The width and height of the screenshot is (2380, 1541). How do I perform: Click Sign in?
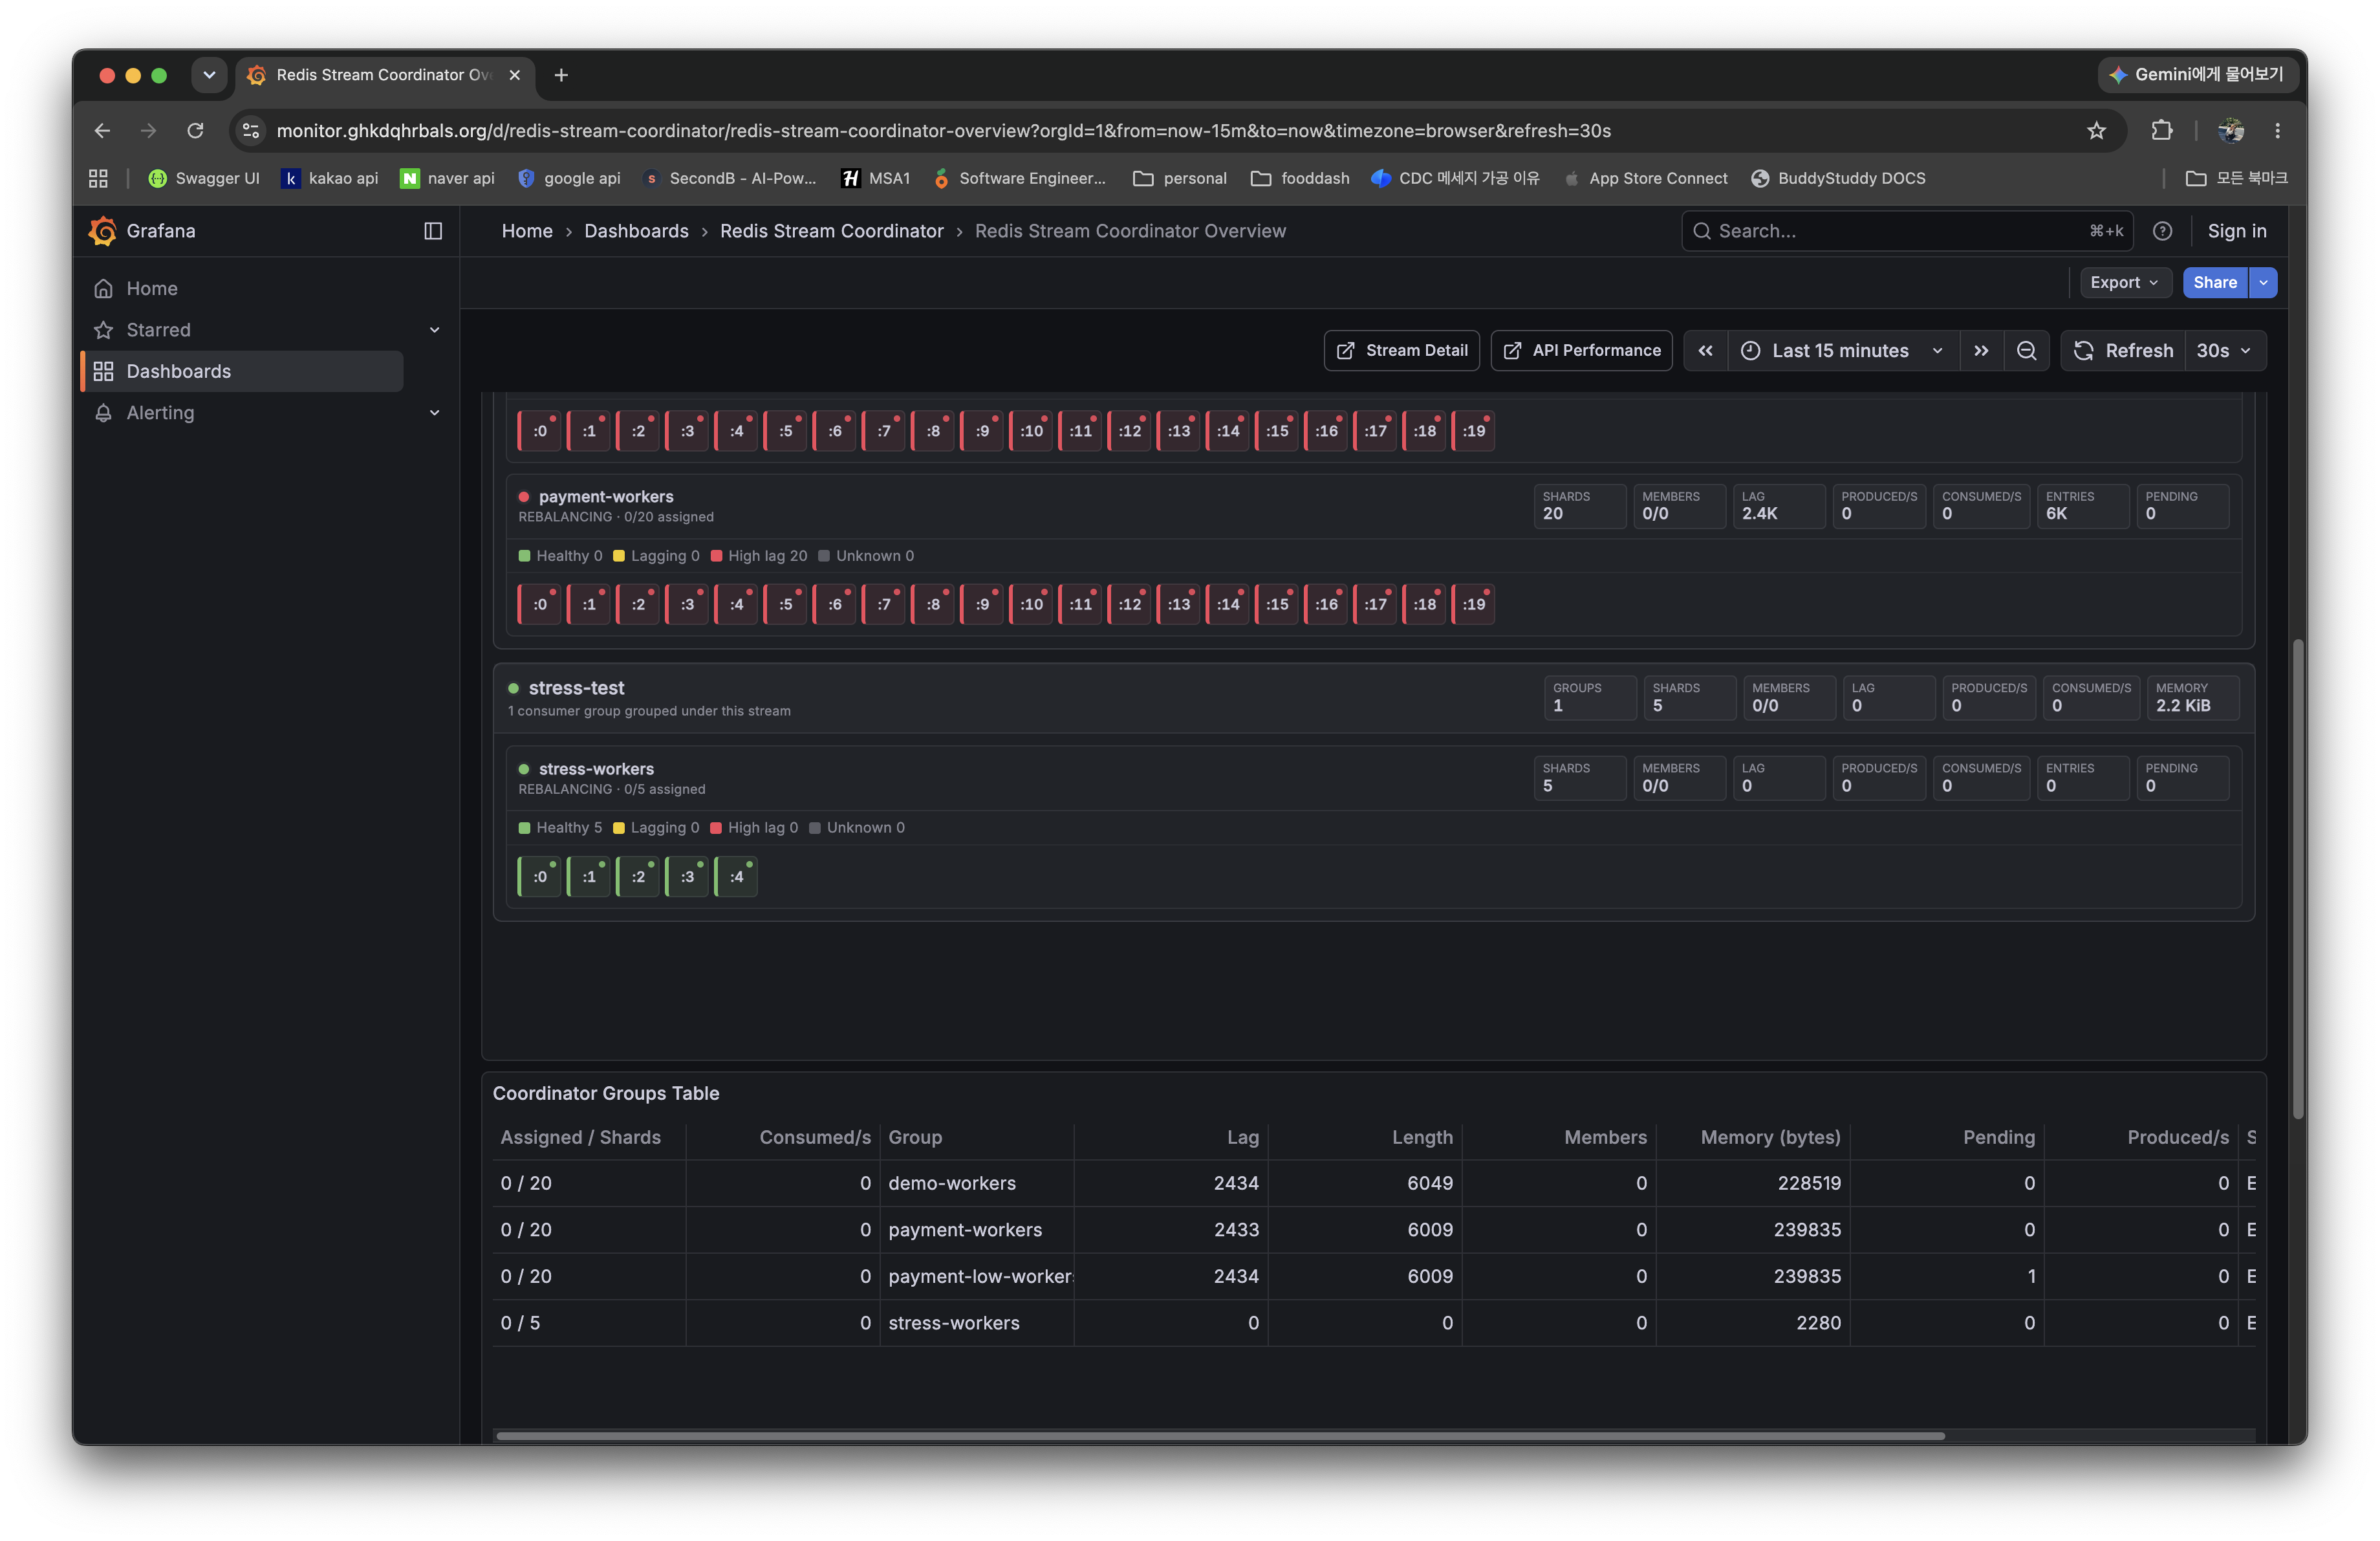click(2237, 231)
